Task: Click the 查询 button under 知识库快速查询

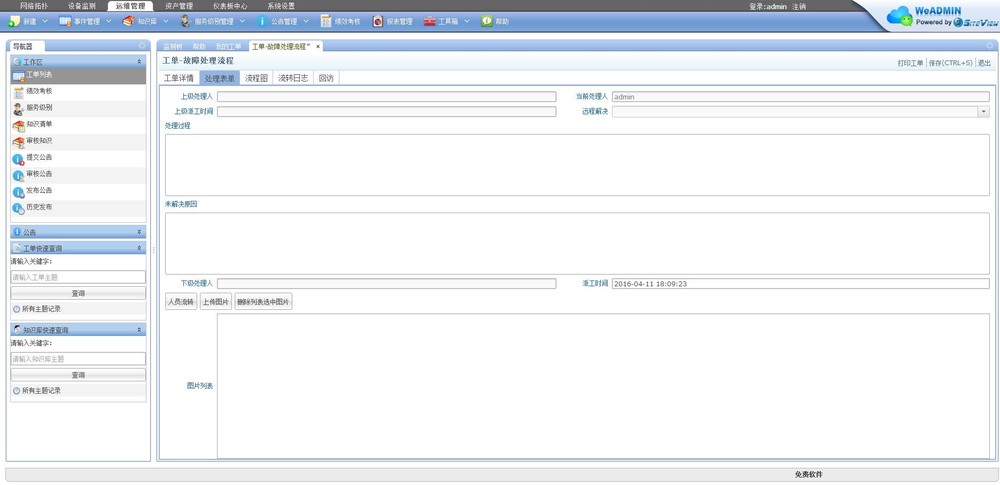Action: pos(78,375)
